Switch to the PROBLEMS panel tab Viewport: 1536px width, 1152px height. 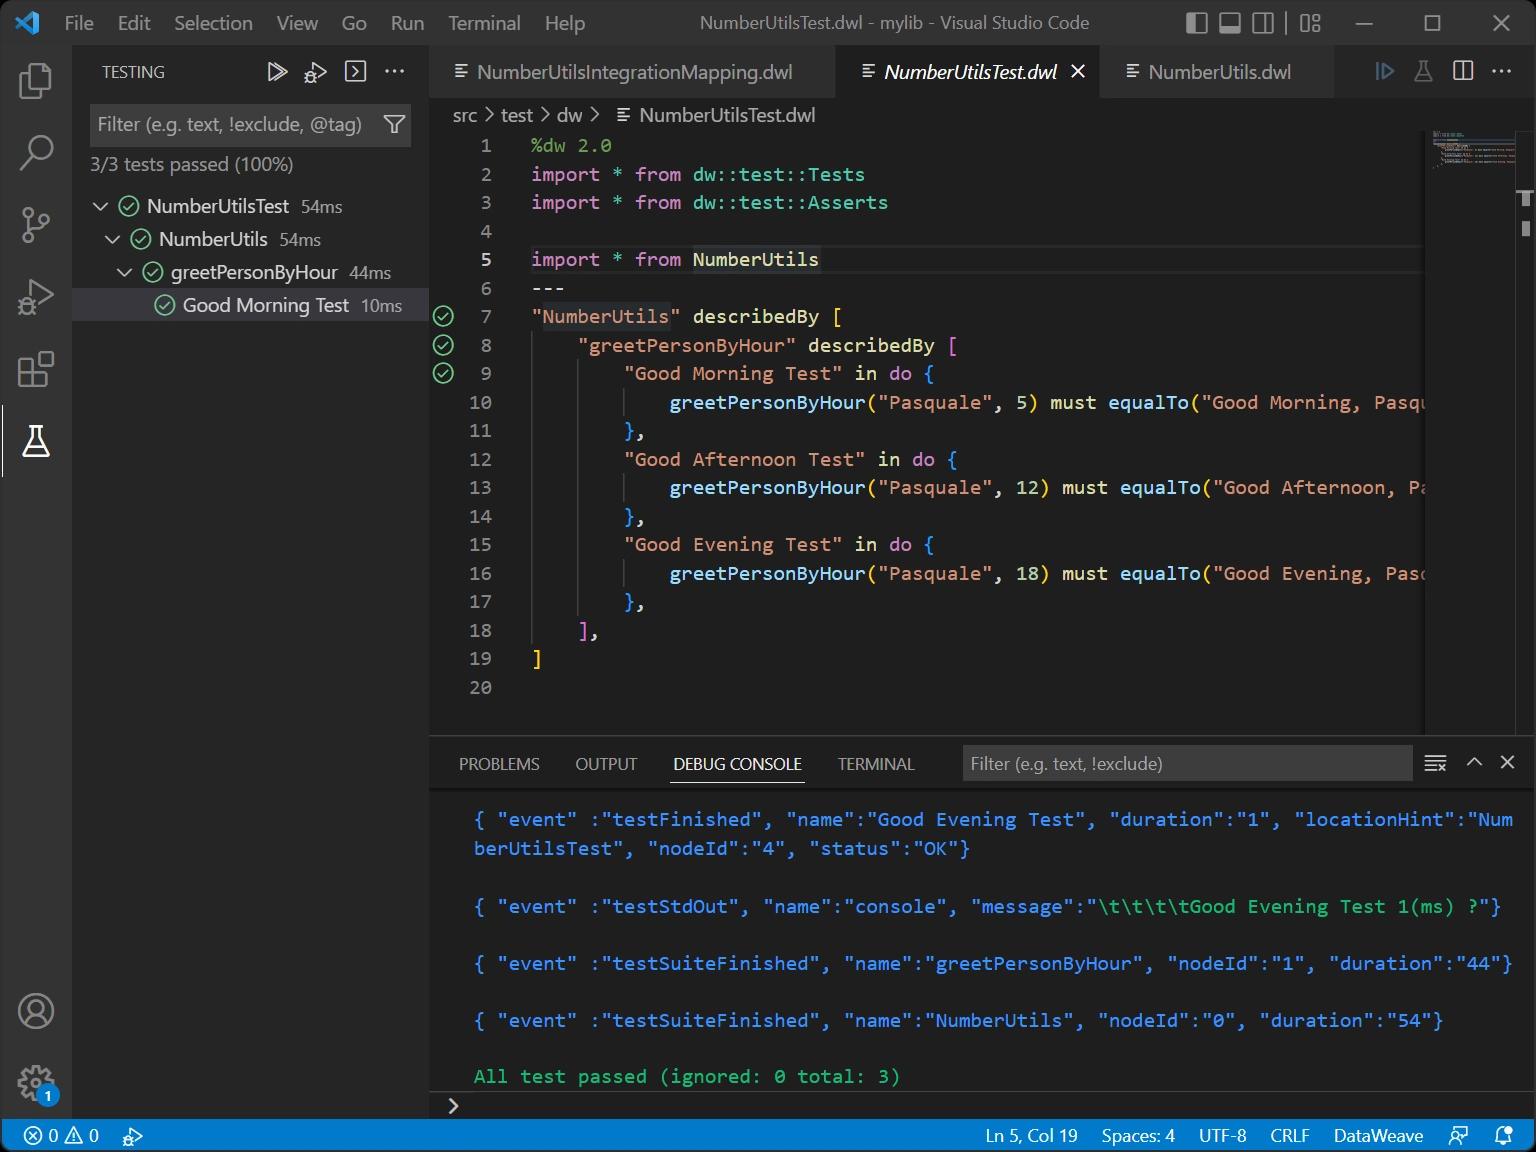[499, 764]
